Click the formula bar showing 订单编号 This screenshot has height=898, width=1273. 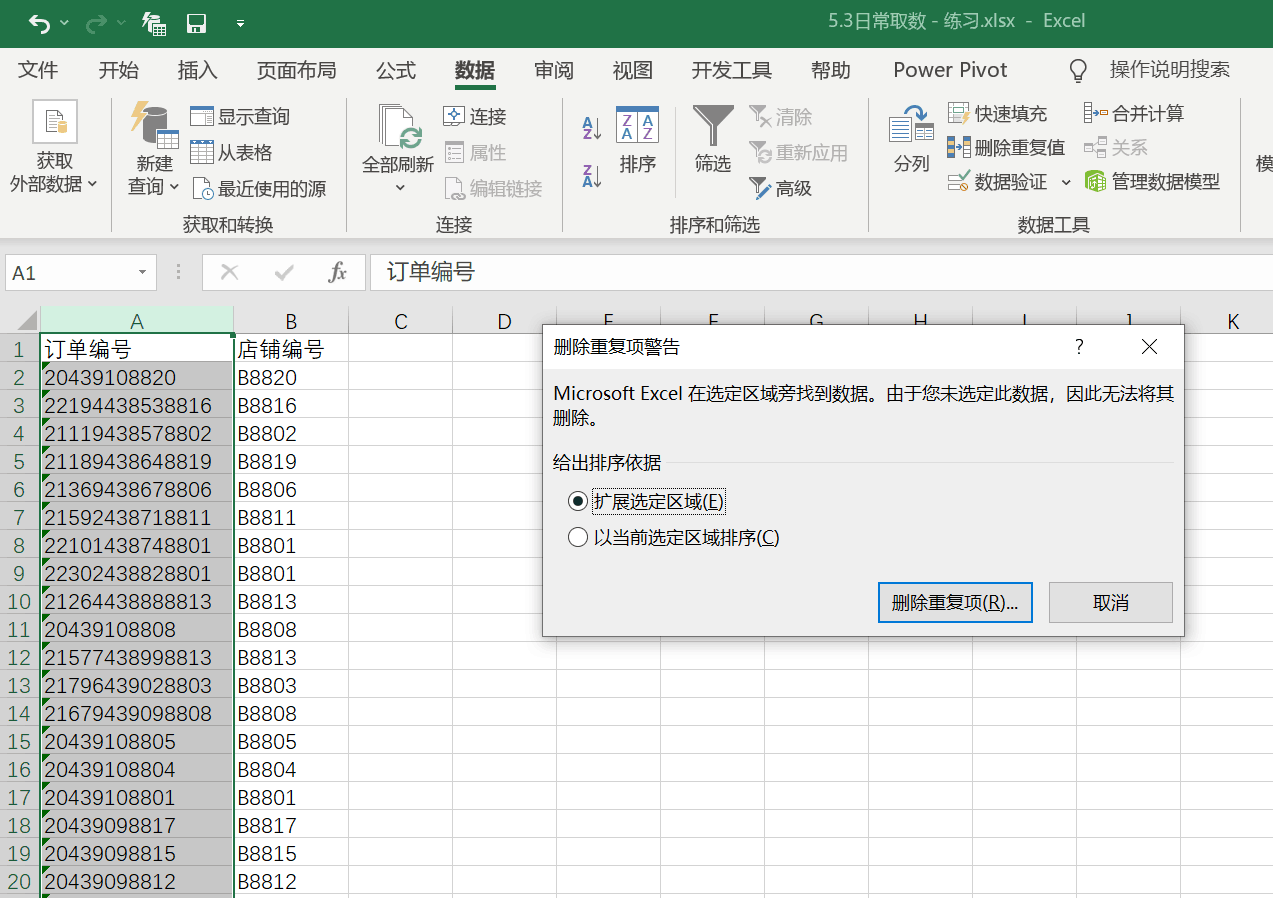click(x=821, y=272)
